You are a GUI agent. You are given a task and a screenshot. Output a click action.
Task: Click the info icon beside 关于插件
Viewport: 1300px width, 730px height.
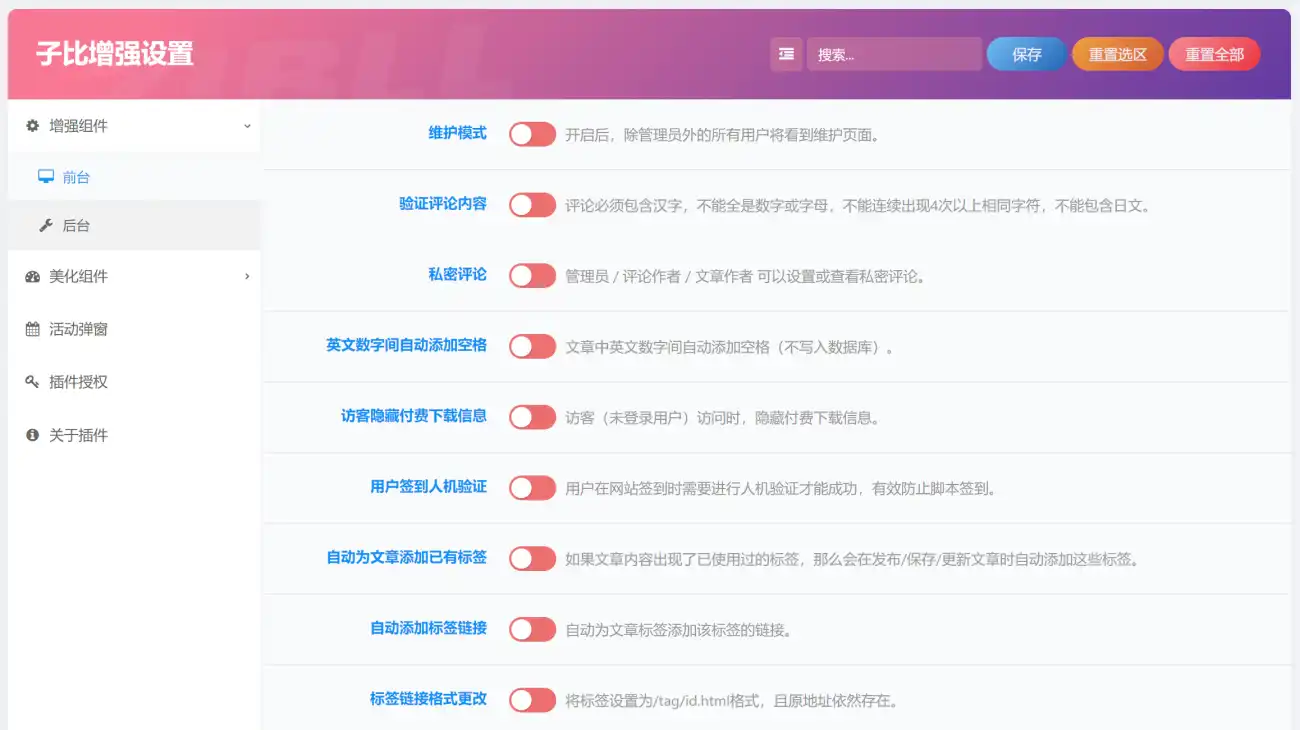pyautogui.click(x=31, y=434)
